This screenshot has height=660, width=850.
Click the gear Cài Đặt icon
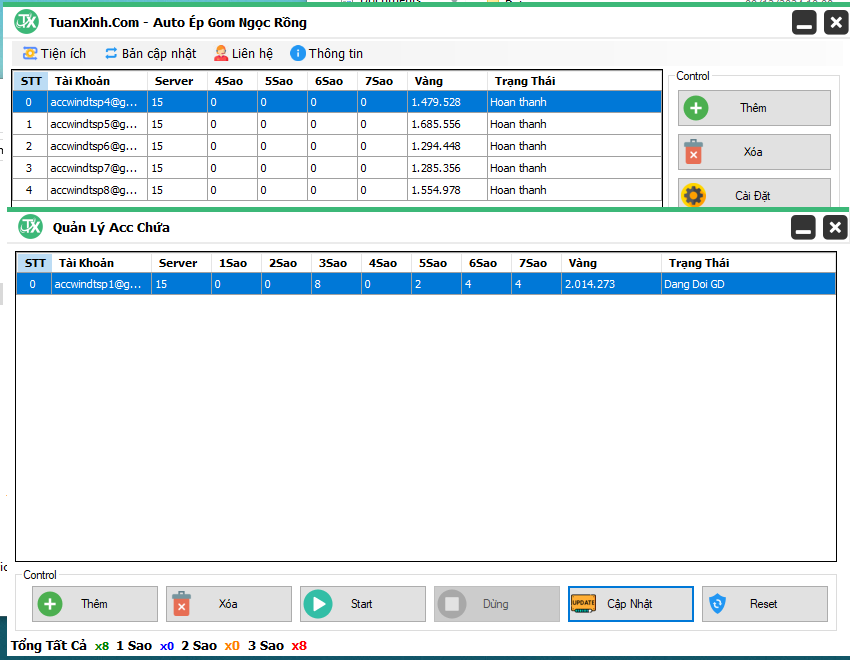point(694,196)
